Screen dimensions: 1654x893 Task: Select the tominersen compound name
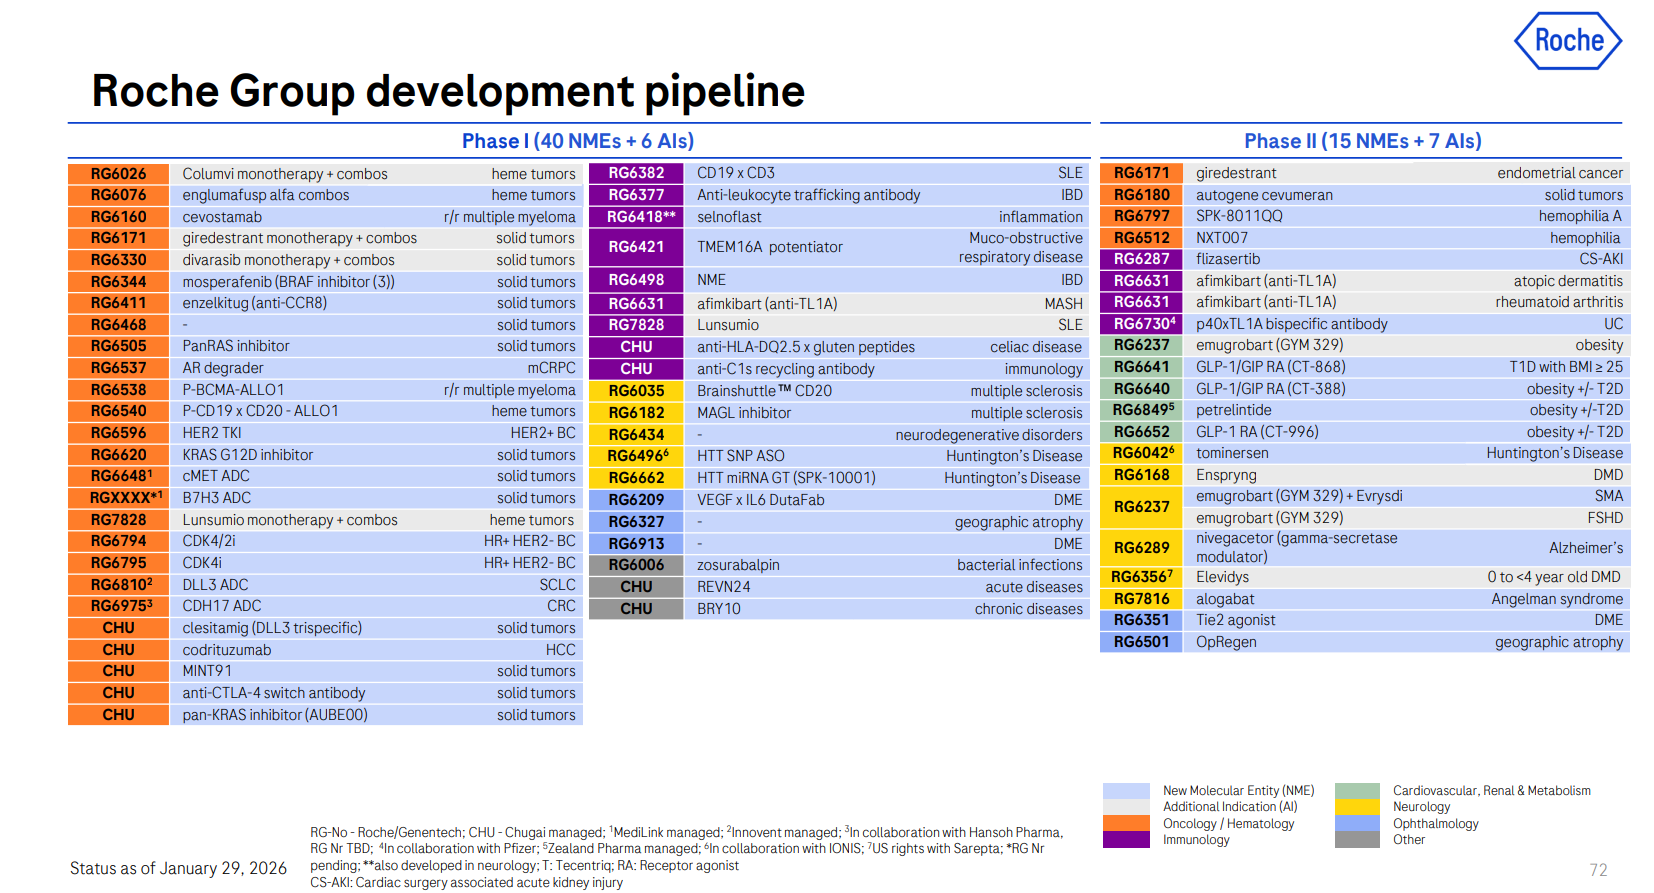(1232, 453)
